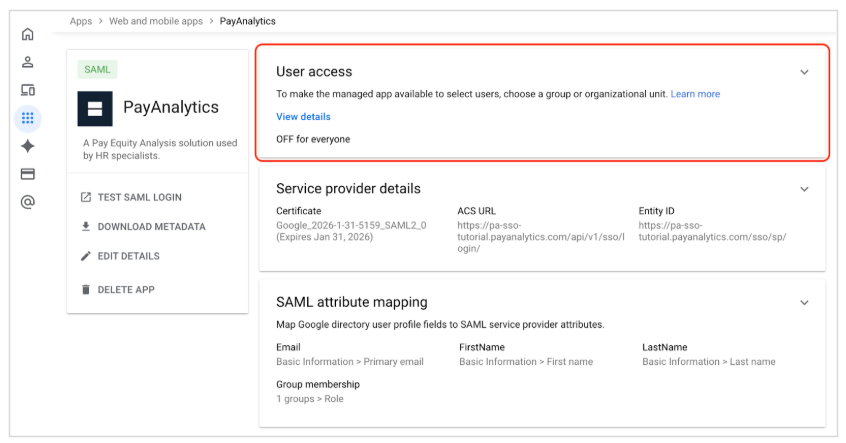Expand the SAML attribute mapping chevron
The height and width of the screenshot is (443, 846).
(x=804, y=302)
